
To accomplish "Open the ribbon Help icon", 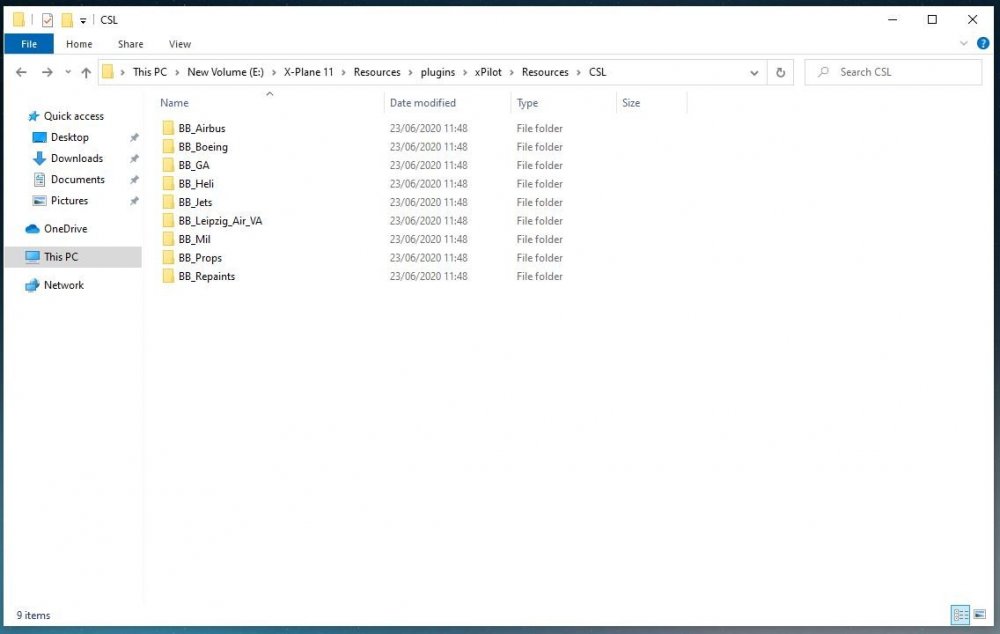I will coord(979,44).
